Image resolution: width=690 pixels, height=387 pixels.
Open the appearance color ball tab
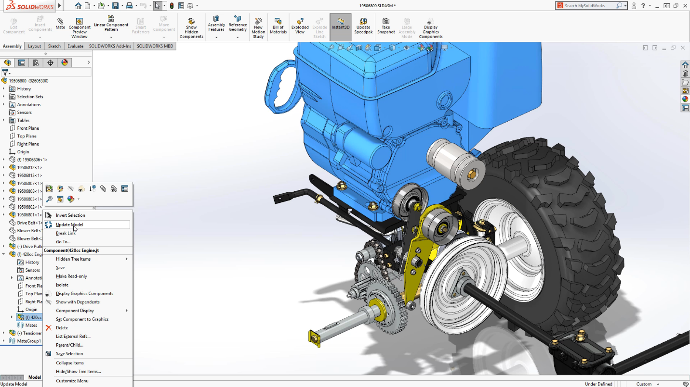coord(65,63)
